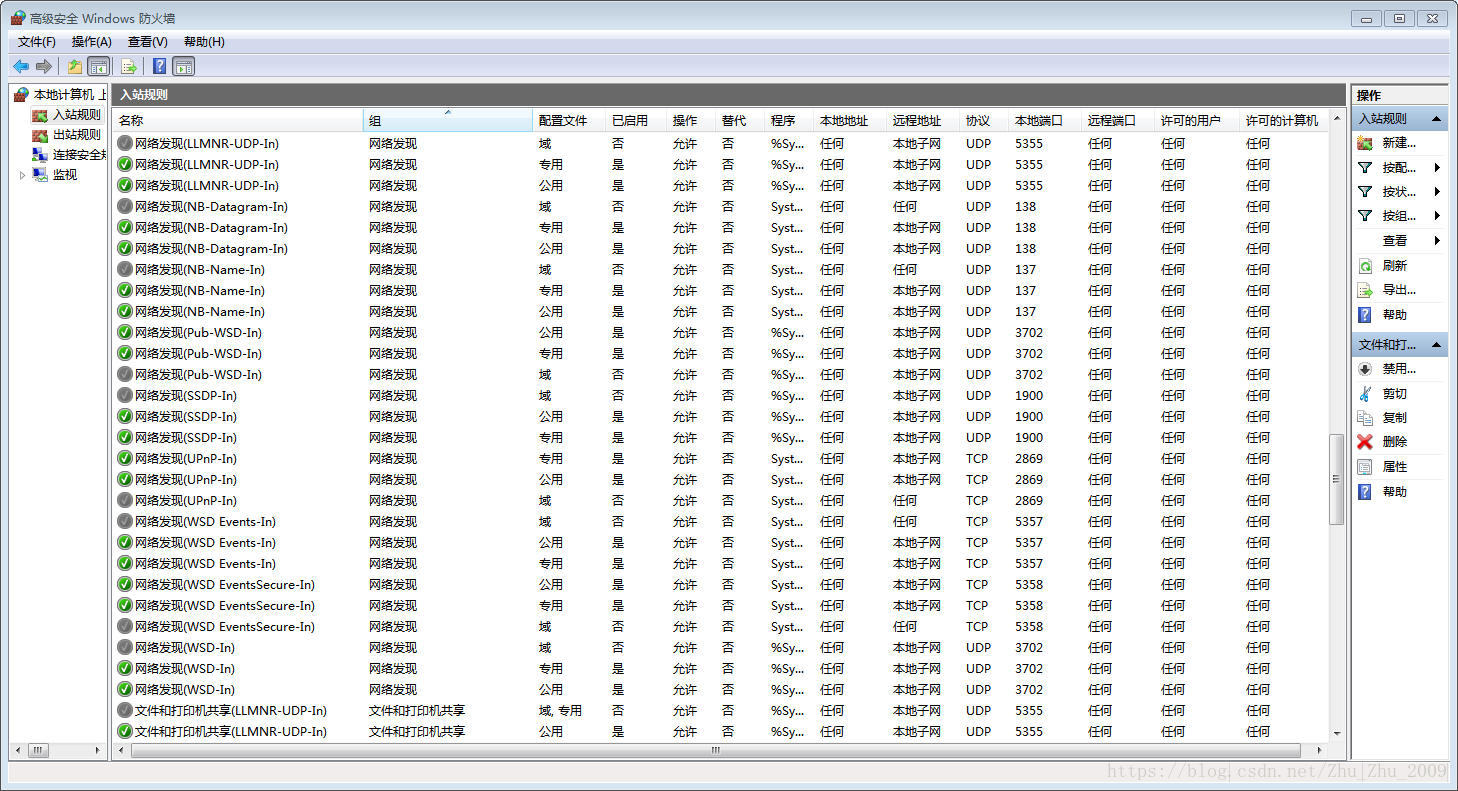The width and height of the screenshot is (1458, 791).
Task: Expand the 监视 tree node triangle
Action: pyautogui.click(x=23, y=175)
